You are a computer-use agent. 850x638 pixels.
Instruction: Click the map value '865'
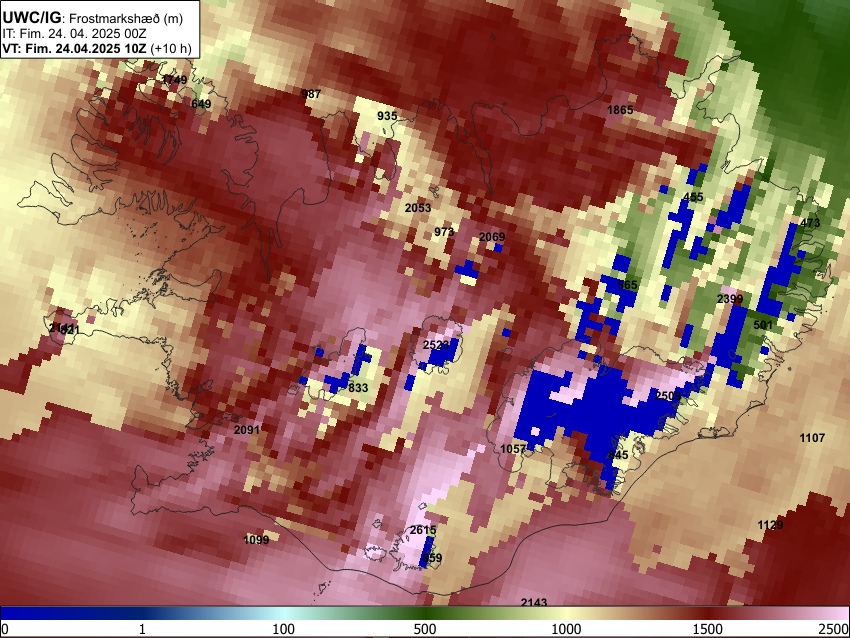tap(628, 285)
